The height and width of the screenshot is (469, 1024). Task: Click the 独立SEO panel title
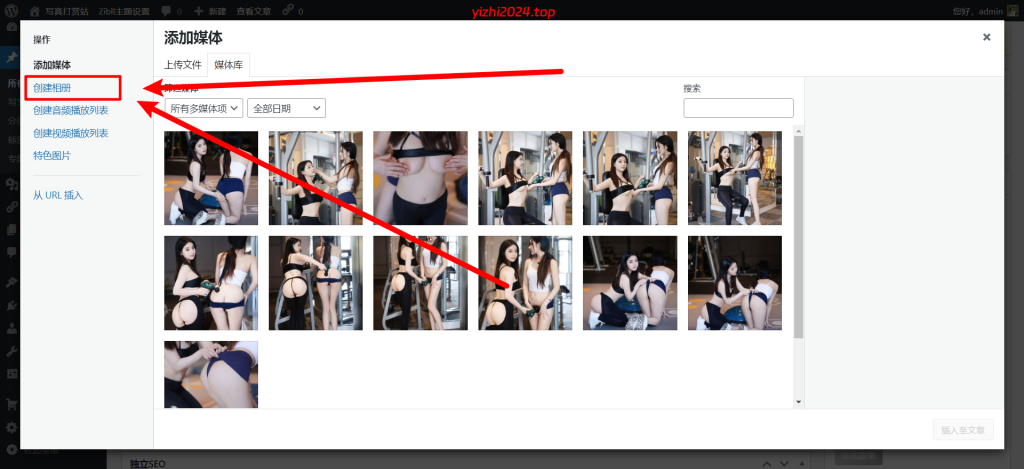(148, 464)
